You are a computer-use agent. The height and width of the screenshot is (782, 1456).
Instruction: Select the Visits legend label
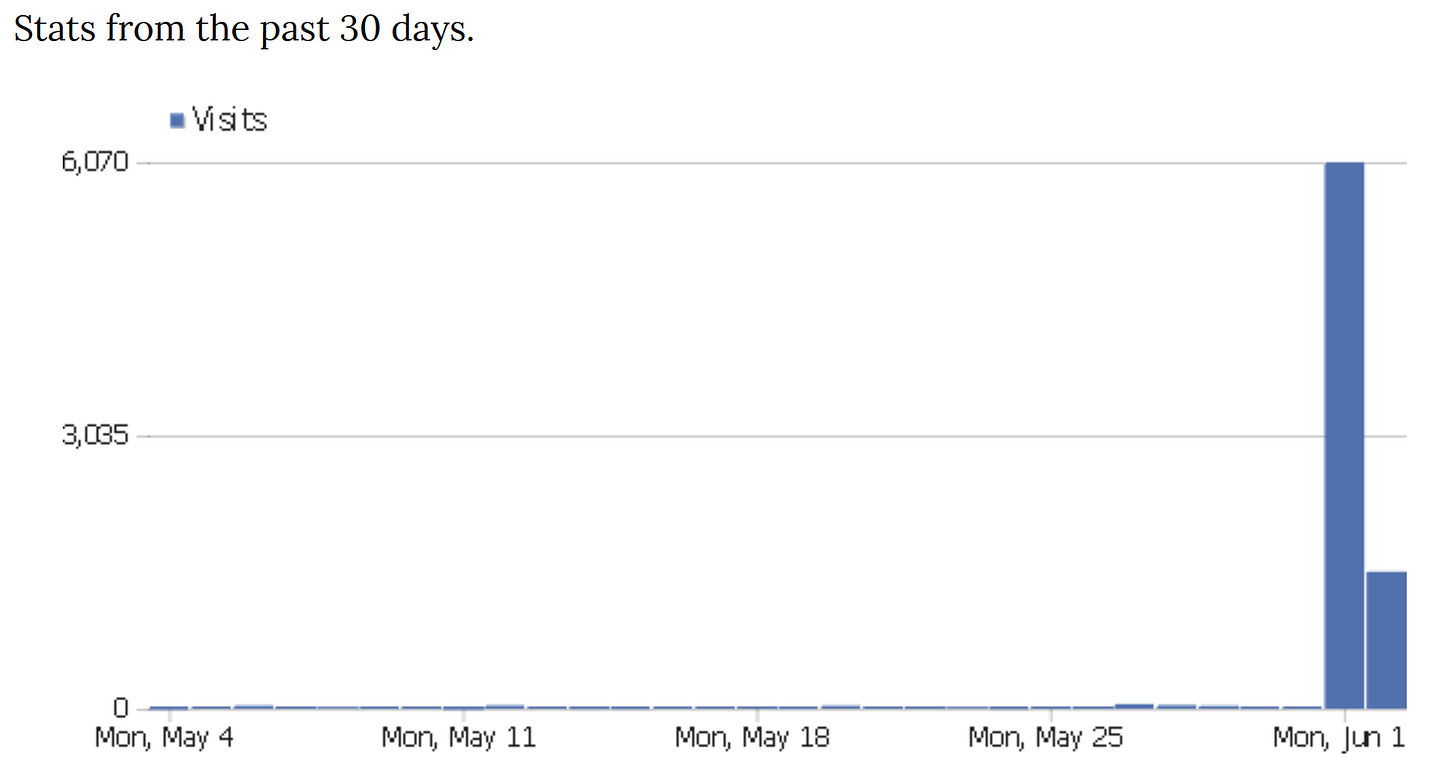pyautogui.click(x=229, y=120)
